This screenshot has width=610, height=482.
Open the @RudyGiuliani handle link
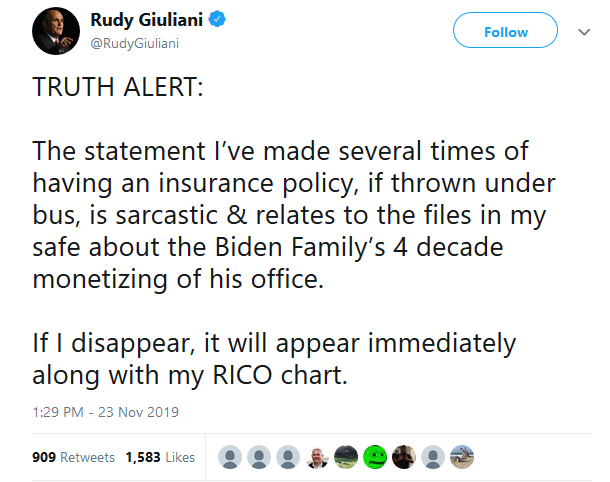135,43
